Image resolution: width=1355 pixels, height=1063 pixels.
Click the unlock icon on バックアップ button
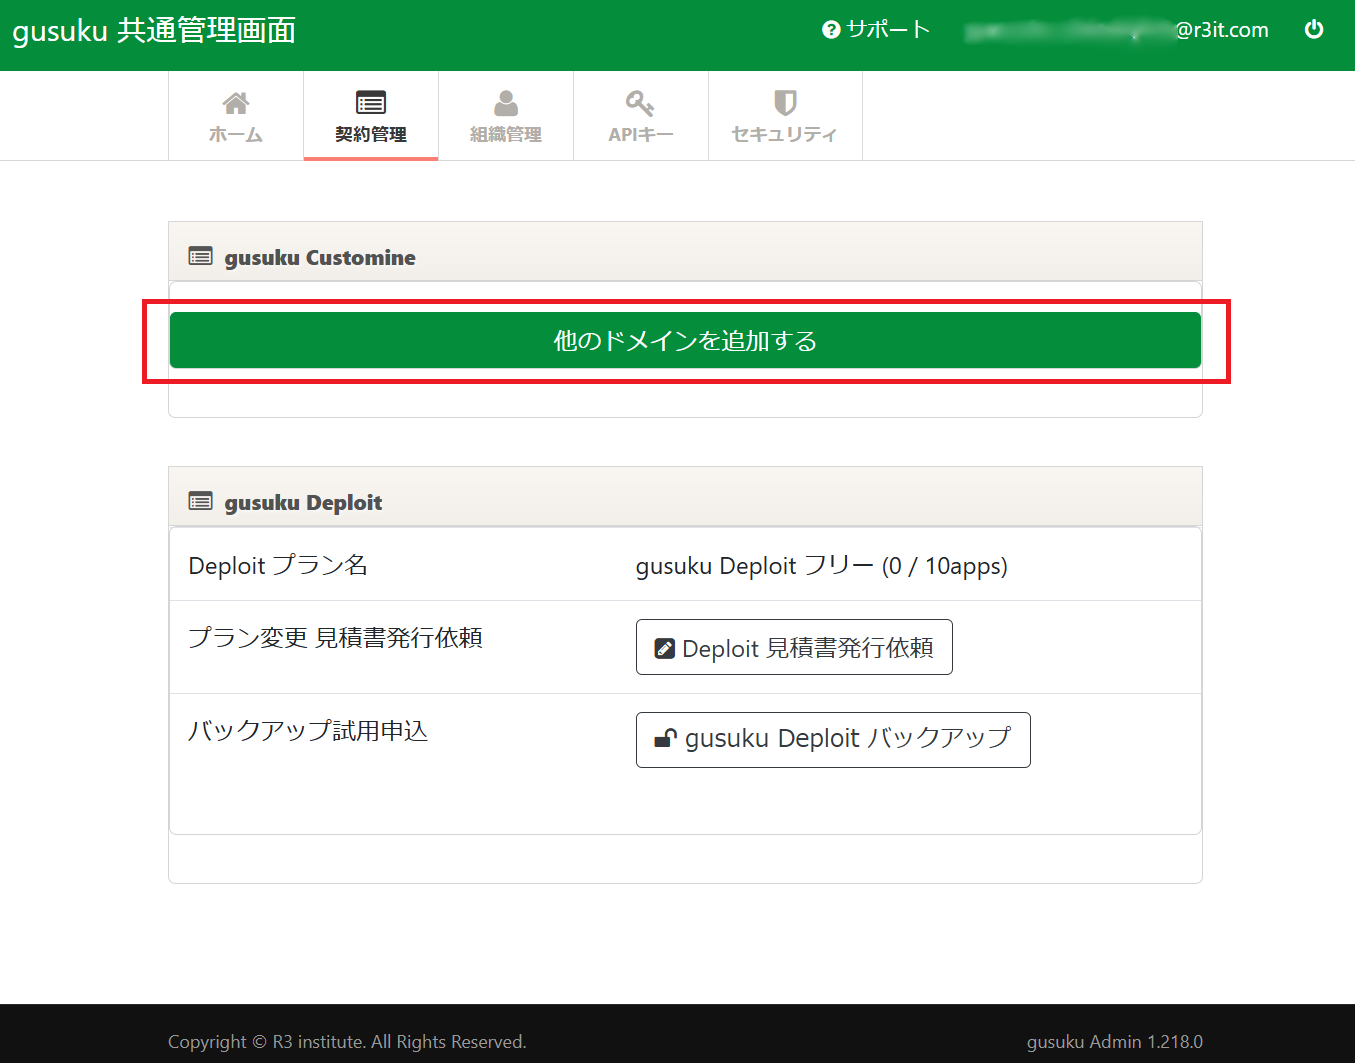tap(665, 739)
